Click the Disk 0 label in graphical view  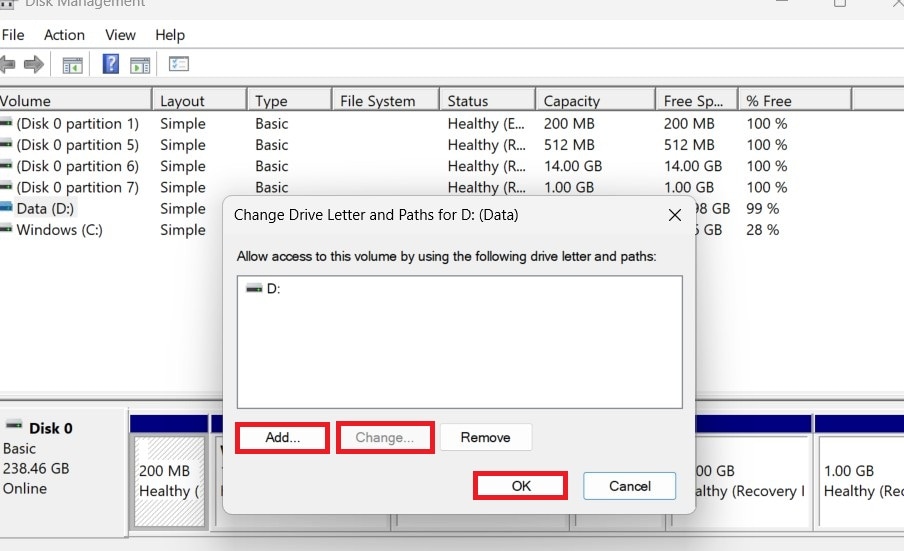pyautogui.click(x=51, y=428)
